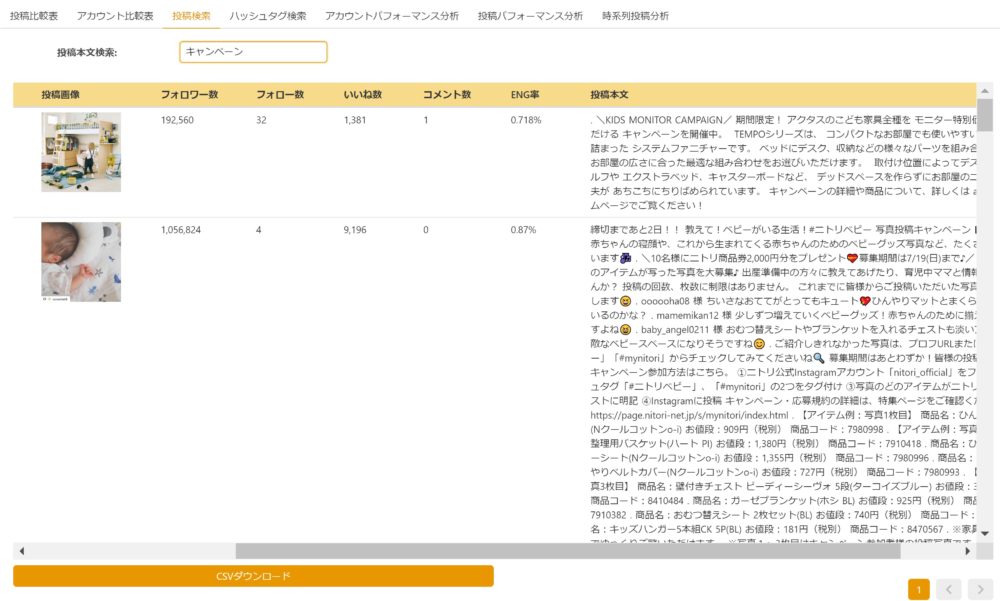Open ハッシュタグ検索 tab
1000x601 pixels.
coord(268,16)
